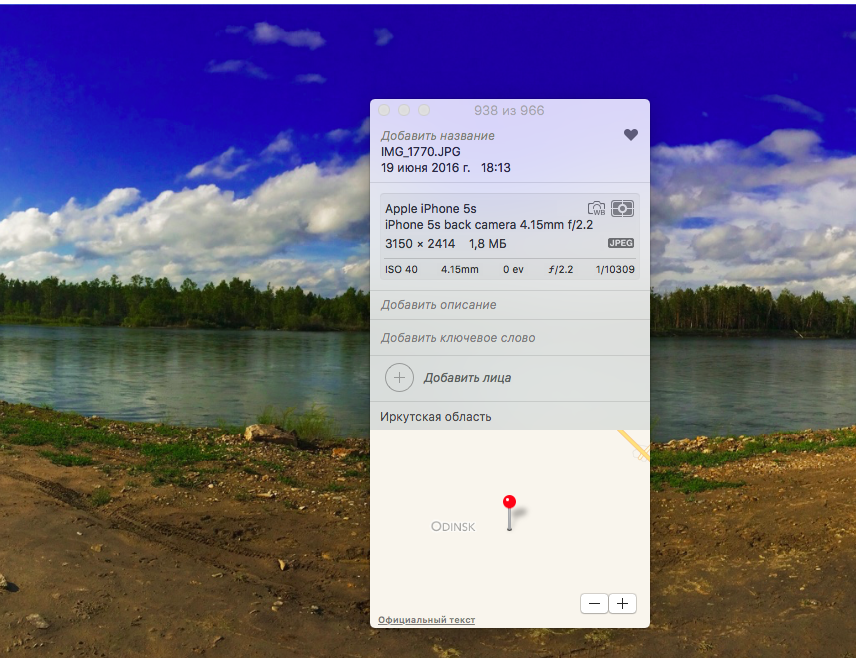Click the red map pin
Image resolution: width=856 pixels, height=658 pixels.
click(x=509, y=504)
